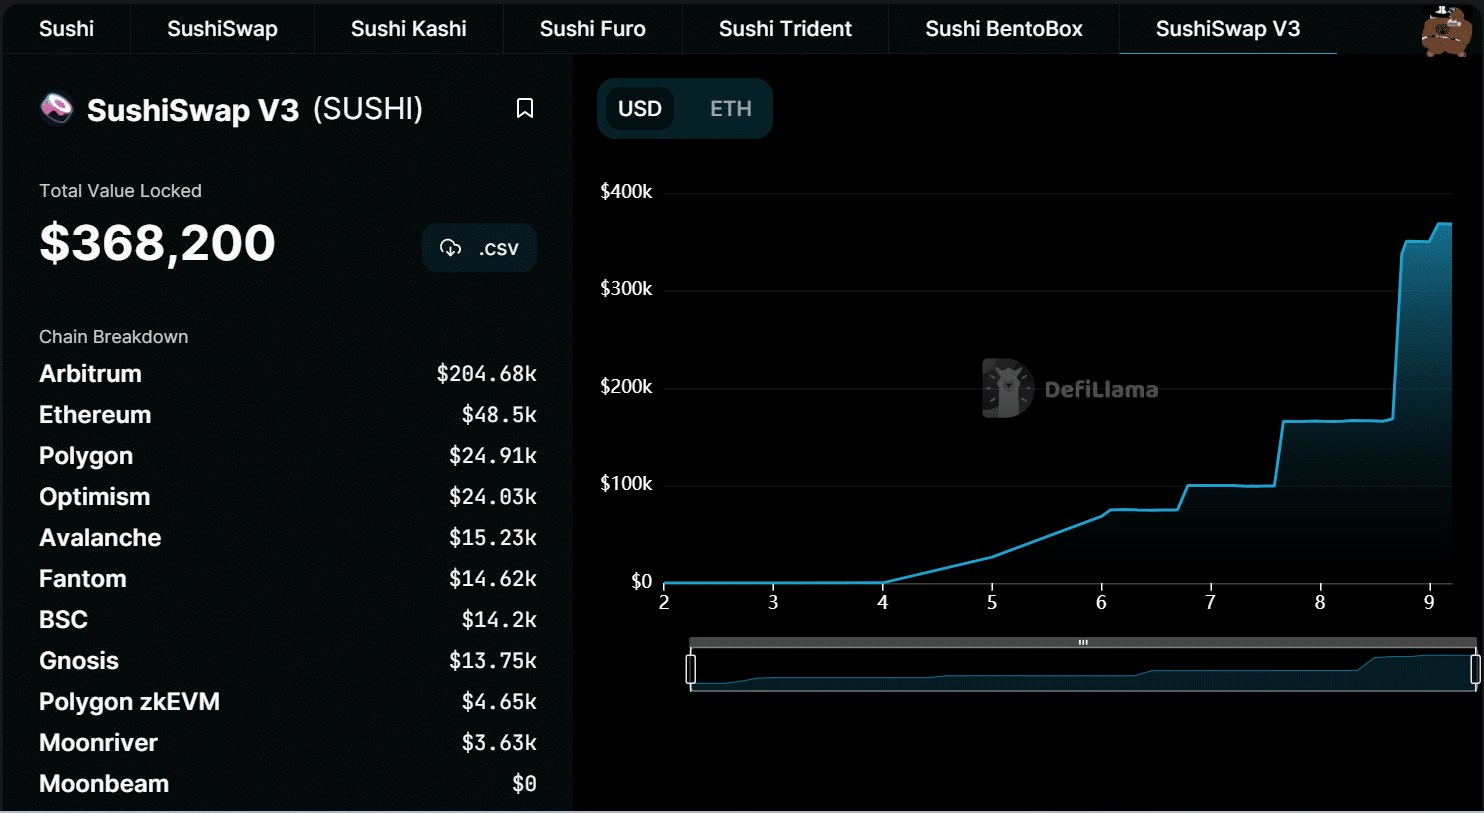Open the Sushi BentoBox tab
1484x813 pixels.
pyautogui.click(x=1004, y=29)
